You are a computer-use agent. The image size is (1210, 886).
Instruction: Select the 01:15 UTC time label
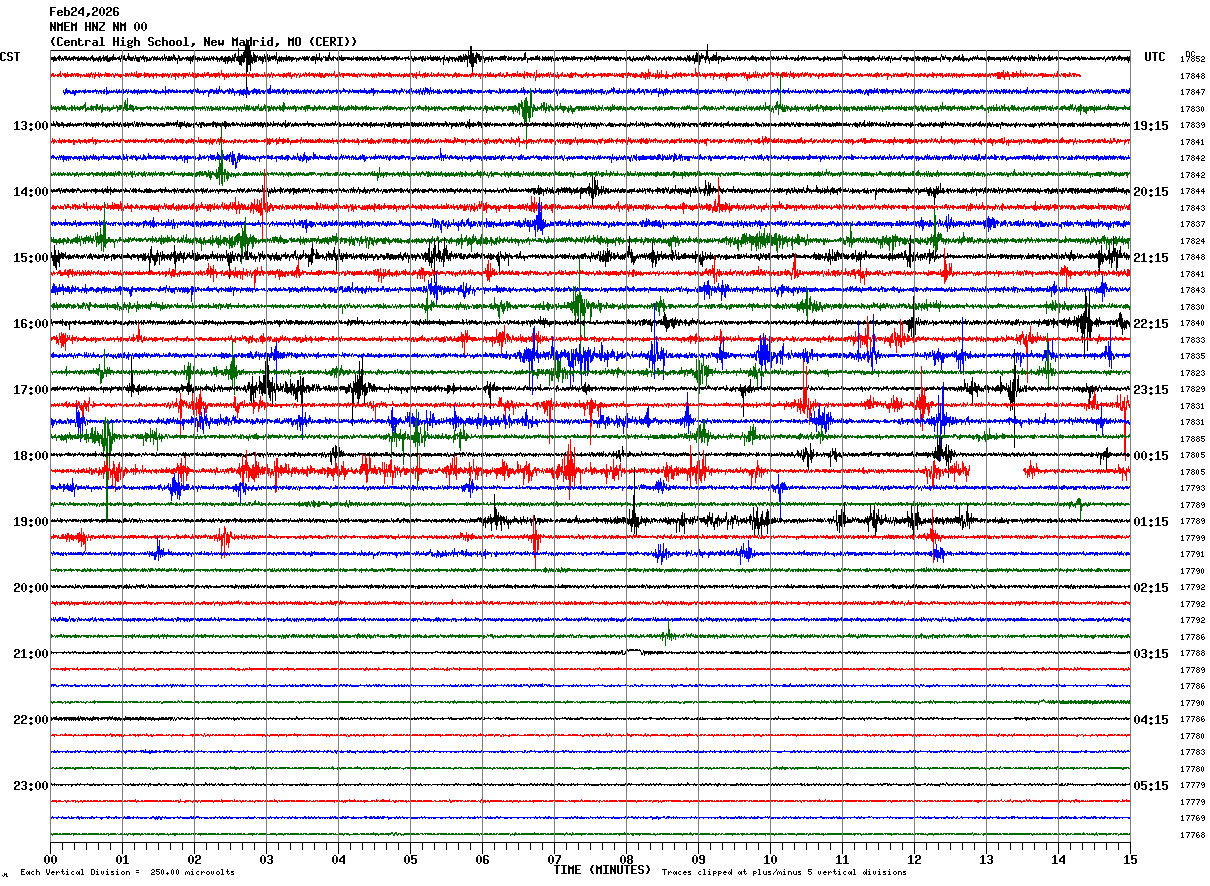coord(1151,522)
